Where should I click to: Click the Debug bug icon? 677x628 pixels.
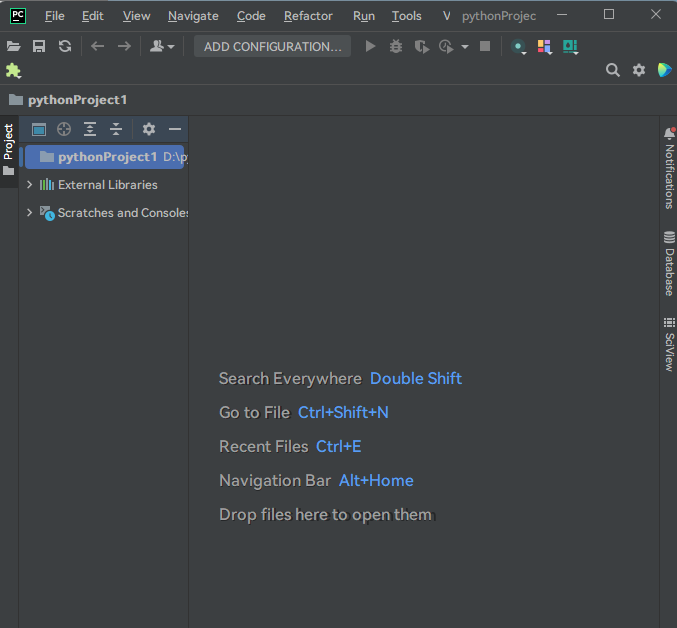(396, 46)
